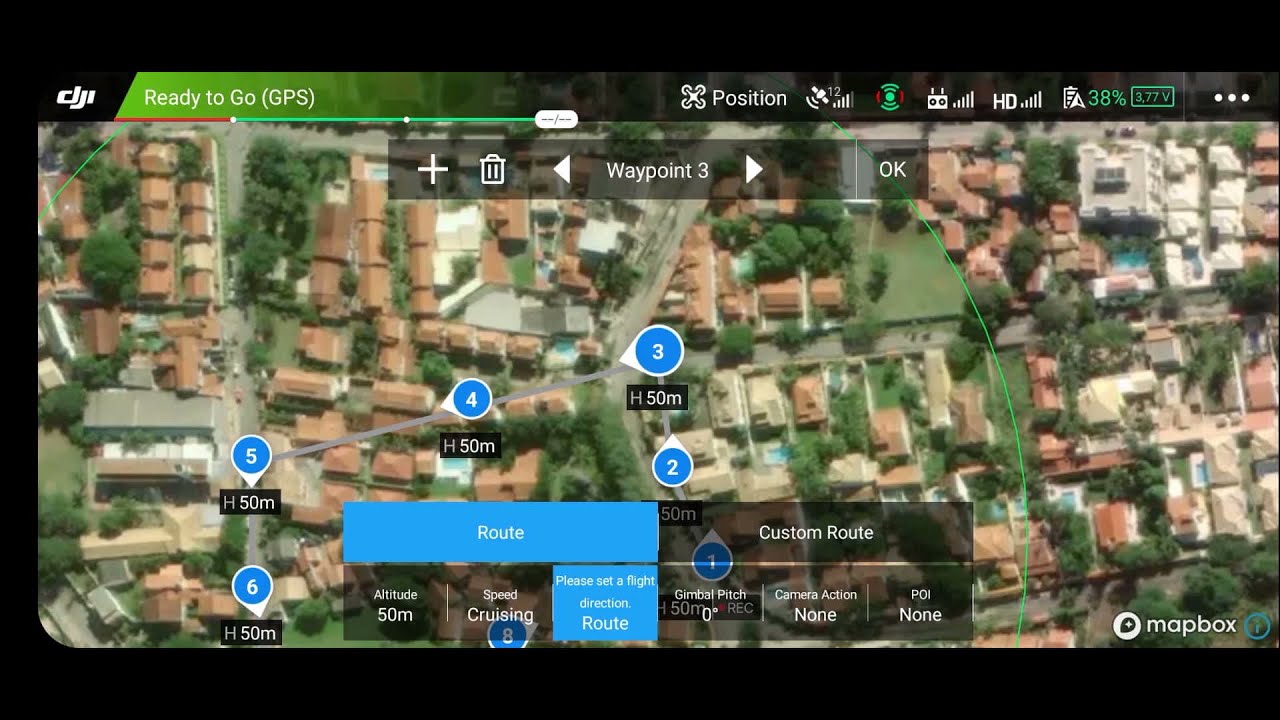Open battery 38% status
The image size is (1280, 720).
[x=1094, y=98]
